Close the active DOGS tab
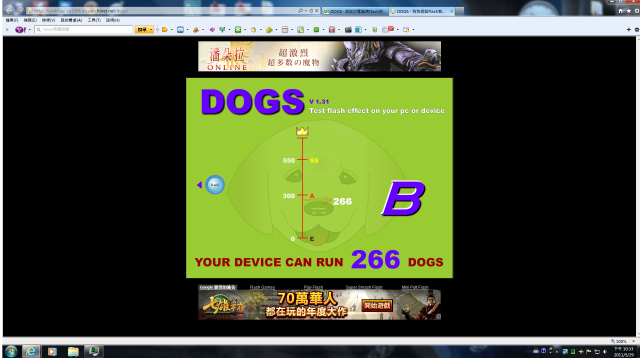The image size is (640, 360). click(x=451, y=11)
